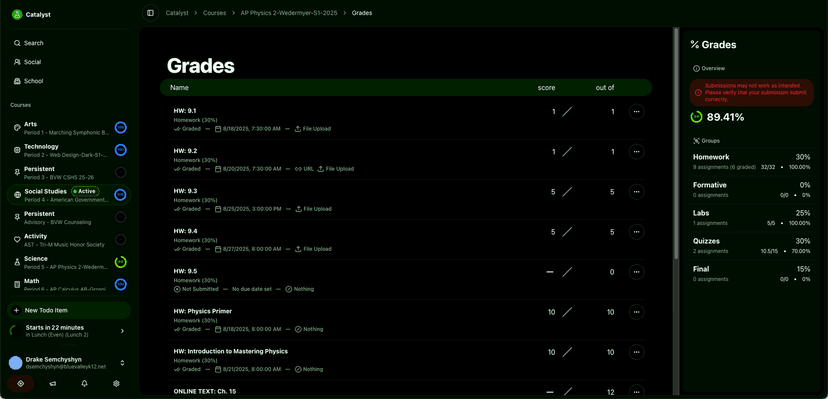Click the green ring beside 89.41%
The height and width of the screenshot is (399, 828).
tap(697, 117)
